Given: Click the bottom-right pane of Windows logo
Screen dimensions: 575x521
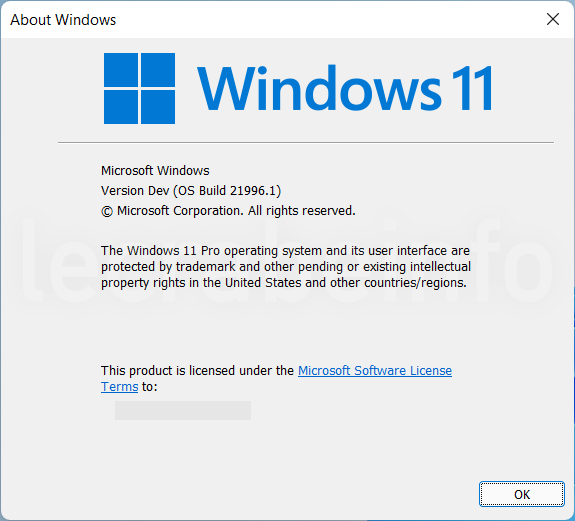Looking at the screenshot, I should (x=158, y=107).
